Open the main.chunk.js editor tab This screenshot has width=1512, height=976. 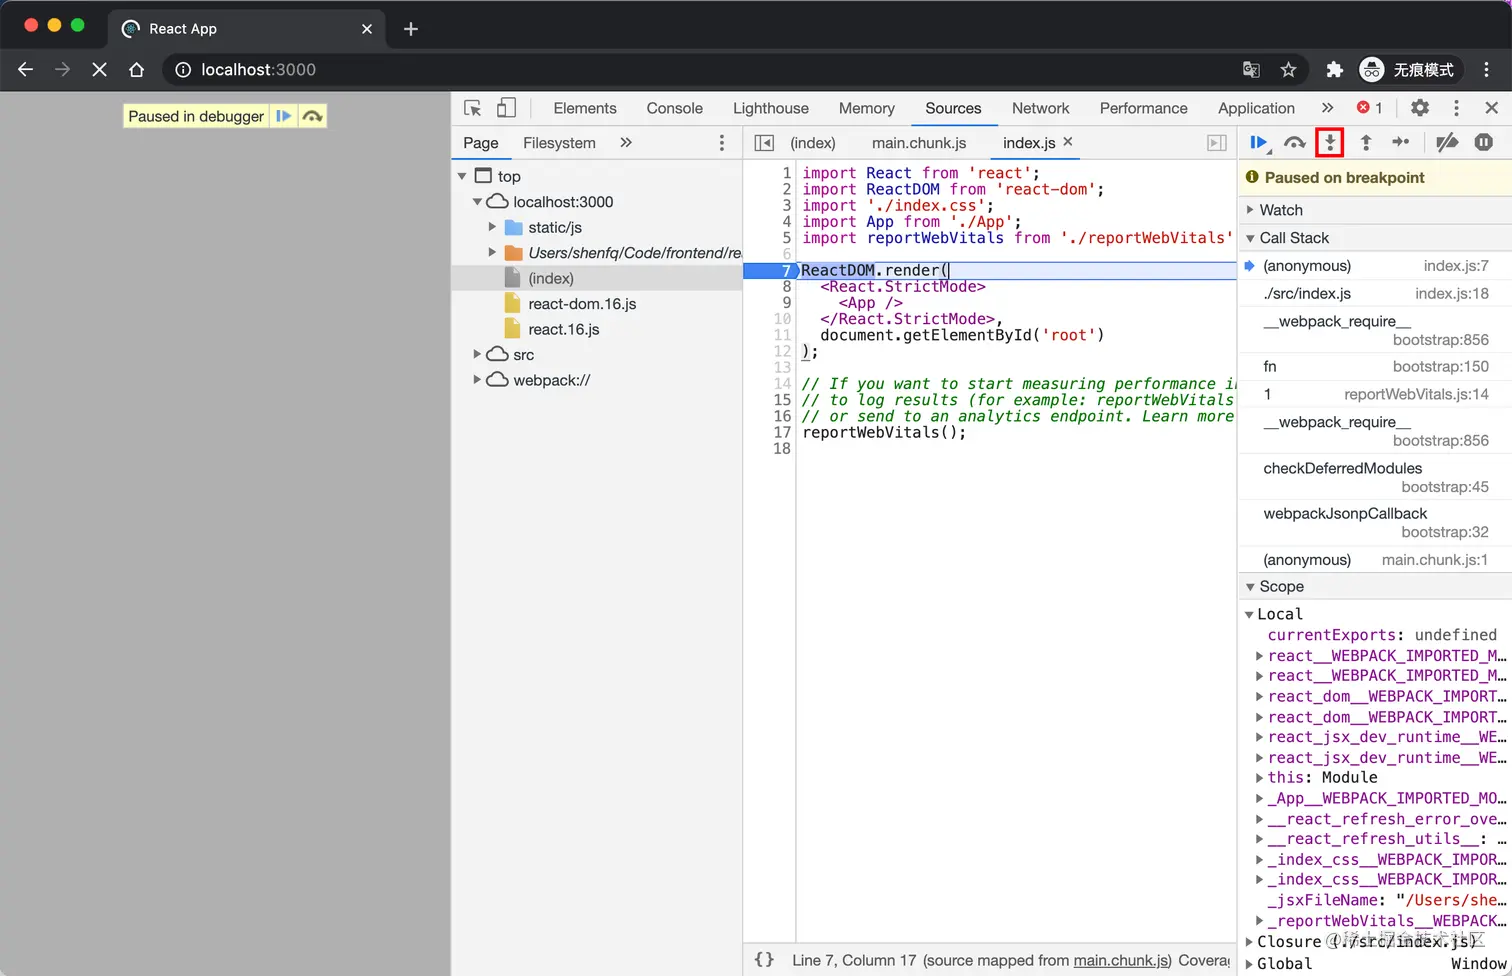(x=919, y=143)
